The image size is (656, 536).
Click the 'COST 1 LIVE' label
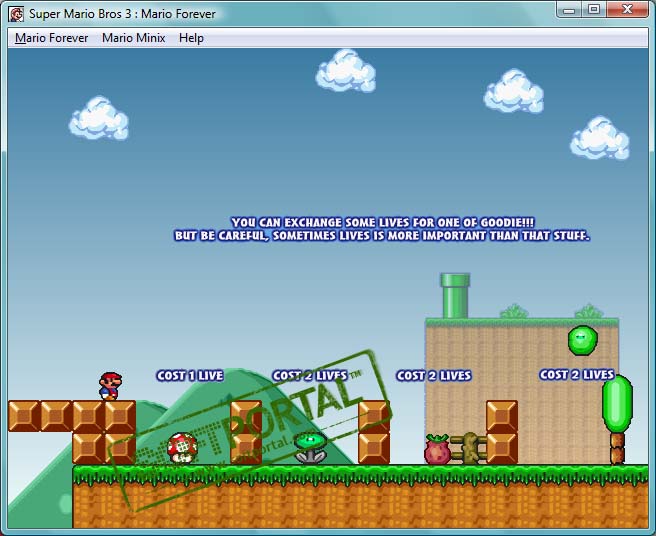point(190,375)
